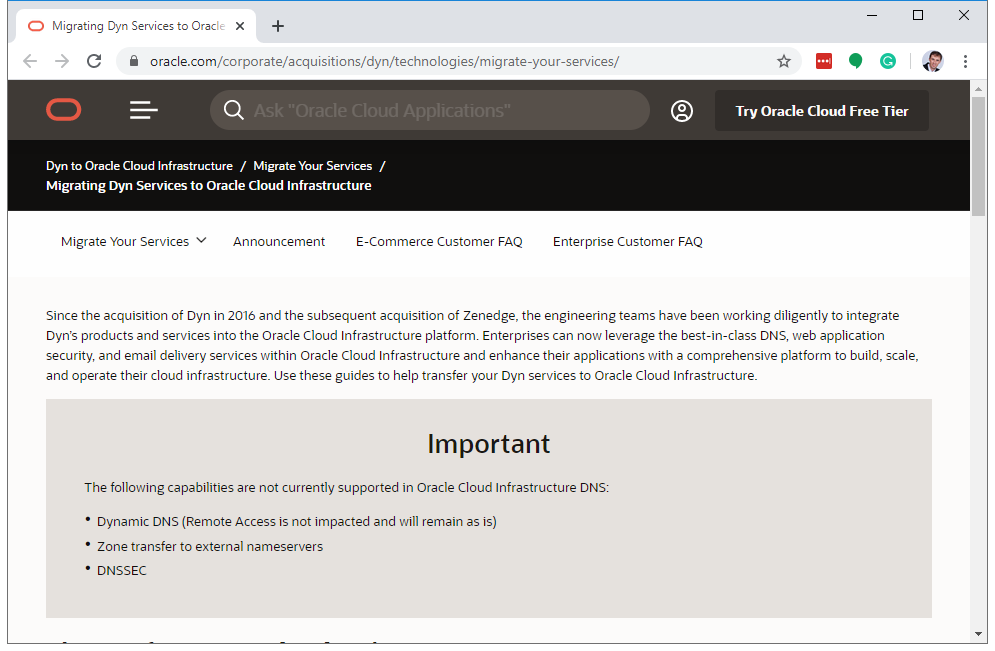
Task: Click the Oracle logo icon
Action: pyautogui.click(x=63, y=110)
